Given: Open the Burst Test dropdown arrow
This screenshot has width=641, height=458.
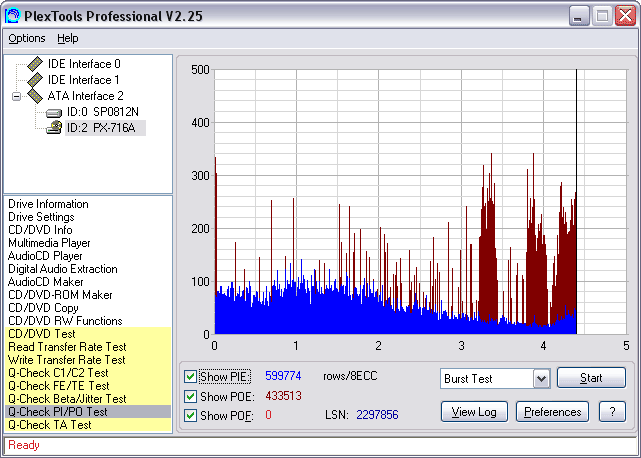Looking at the screenshot, I should (541, 379).
